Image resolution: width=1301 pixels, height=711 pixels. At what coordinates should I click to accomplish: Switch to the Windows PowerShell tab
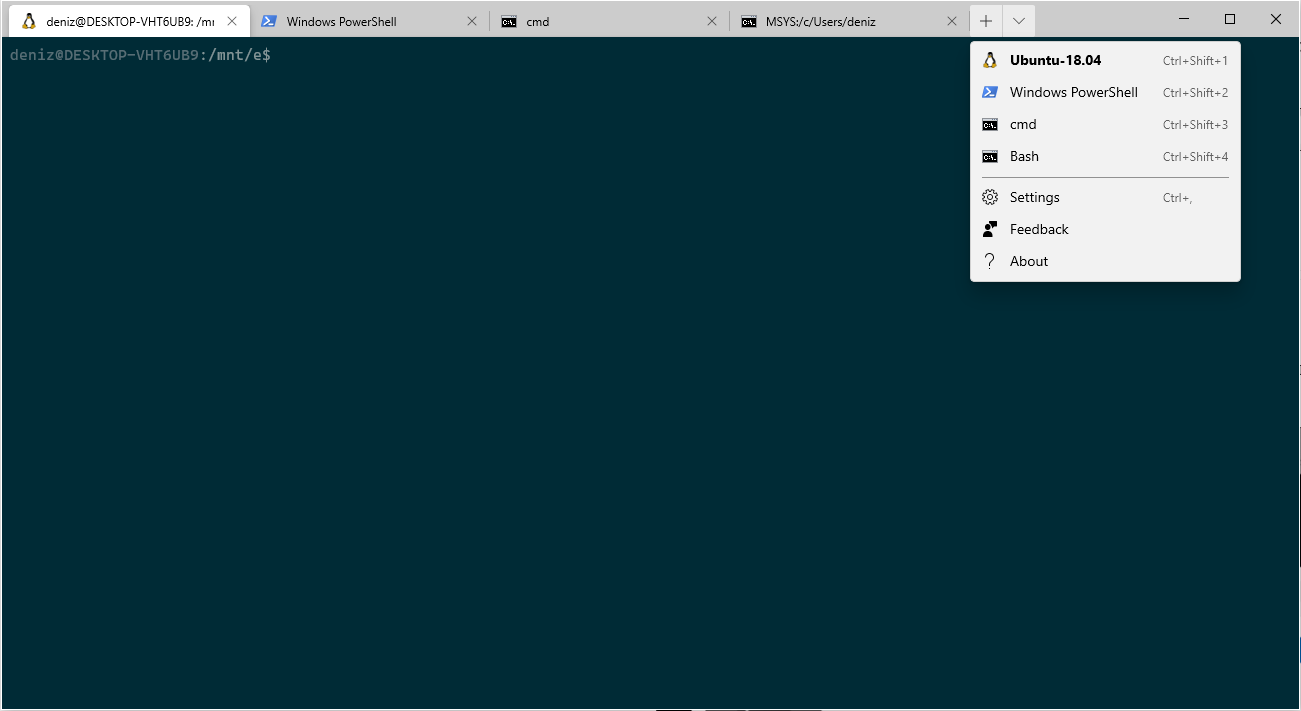(370, 21)
